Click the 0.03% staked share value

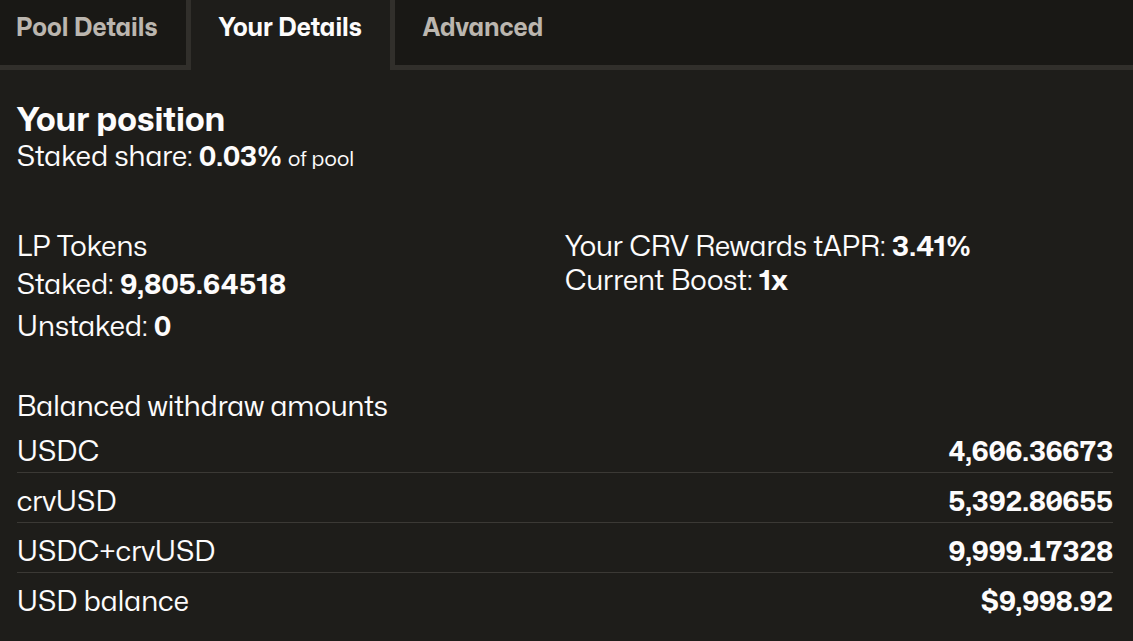click(240, 157)
